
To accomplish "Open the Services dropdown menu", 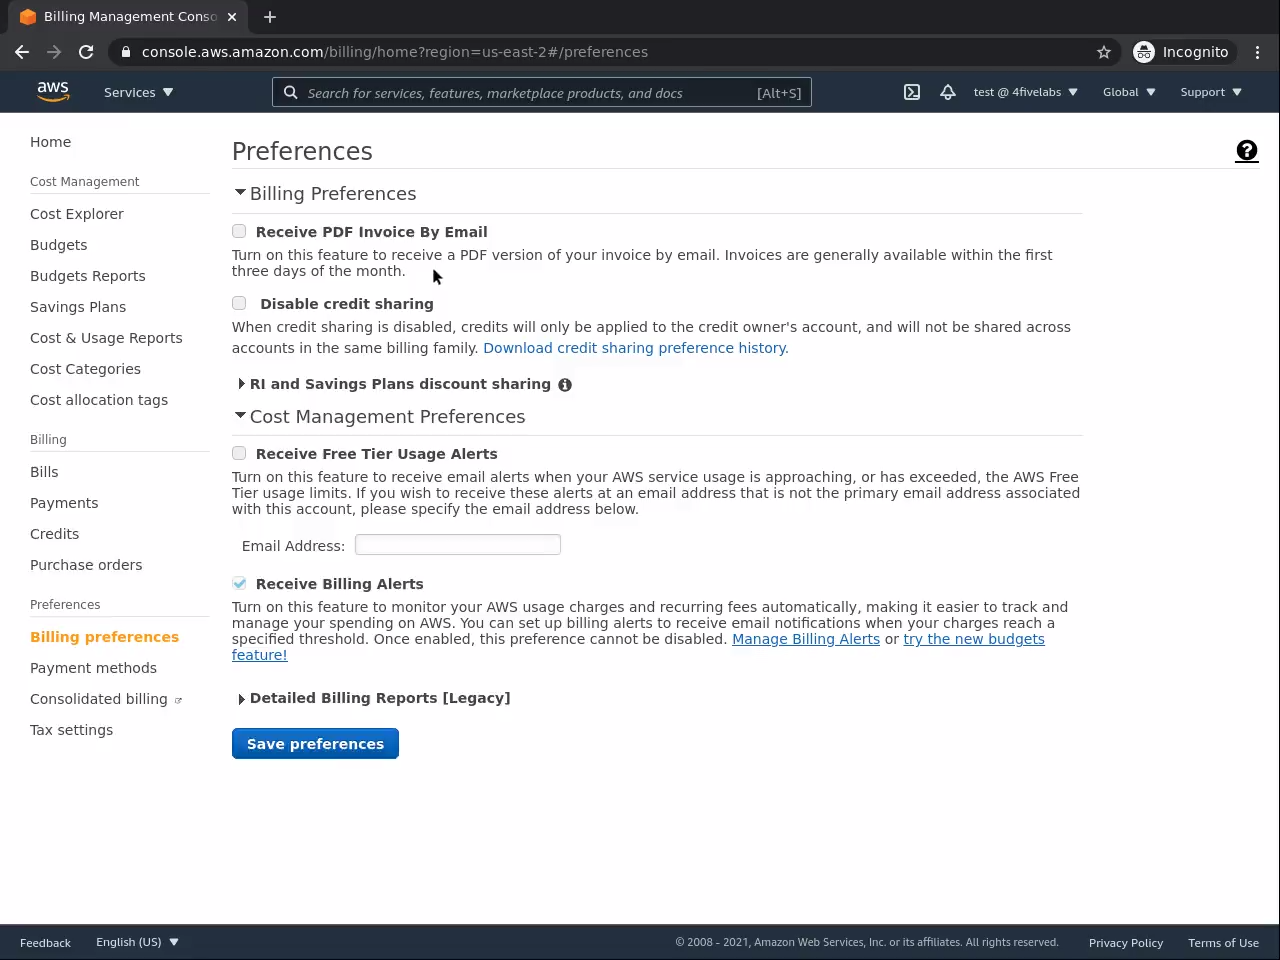I will tap(139, 92).
